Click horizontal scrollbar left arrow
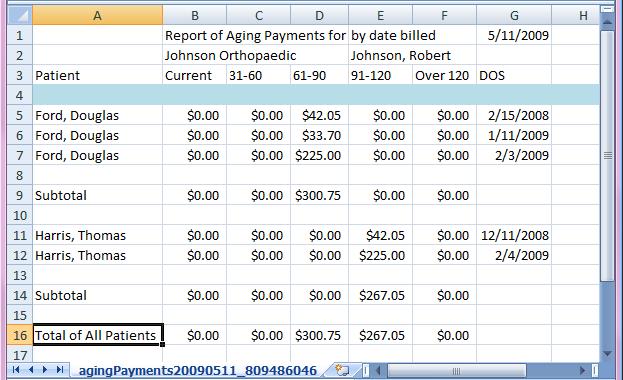Viewport: 623px width, 380px height. pos(378,371)
